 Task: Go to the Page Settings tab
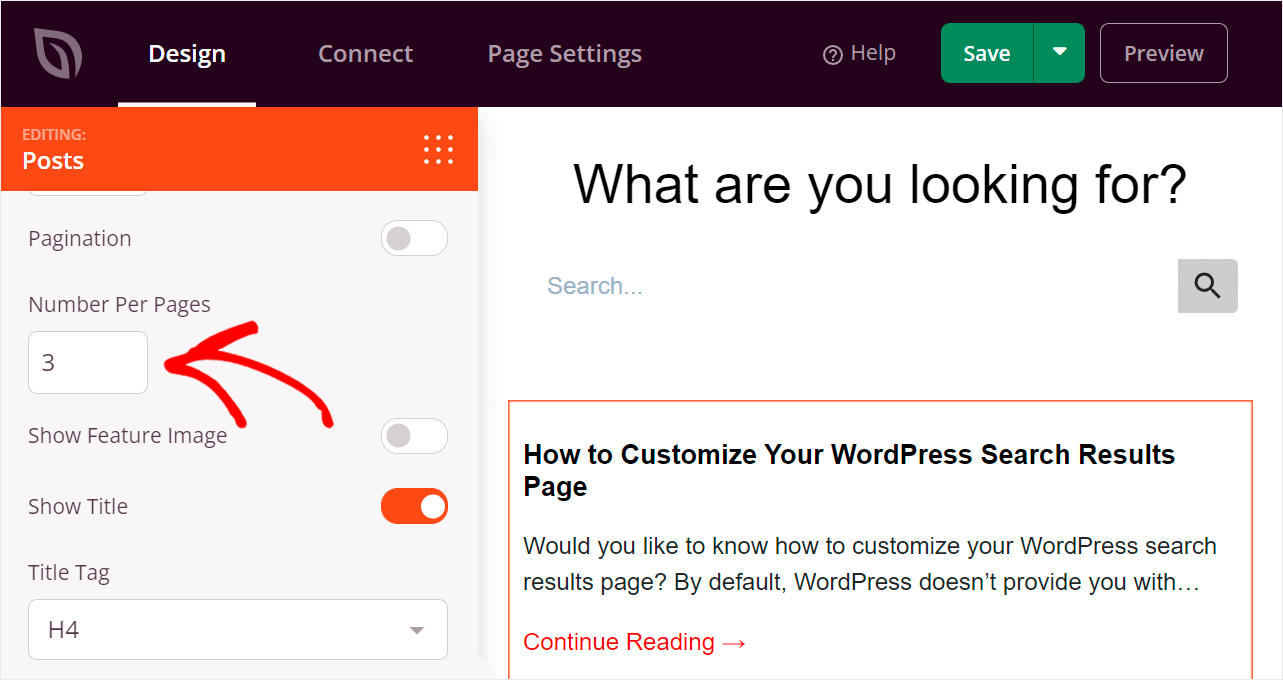coord(564,54)
